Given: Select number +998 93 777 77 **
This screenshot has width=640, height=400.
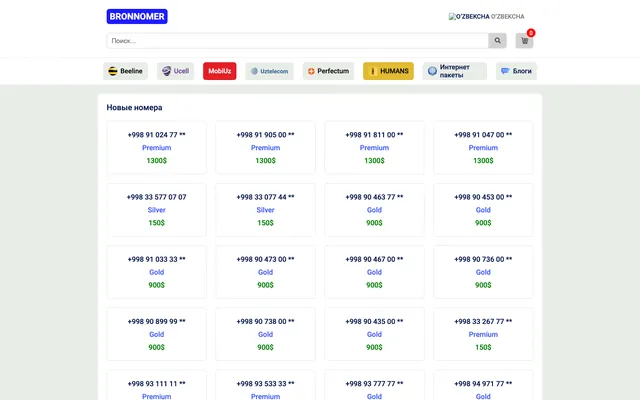Looking at the screenshot, I should (x=374, y=385).
